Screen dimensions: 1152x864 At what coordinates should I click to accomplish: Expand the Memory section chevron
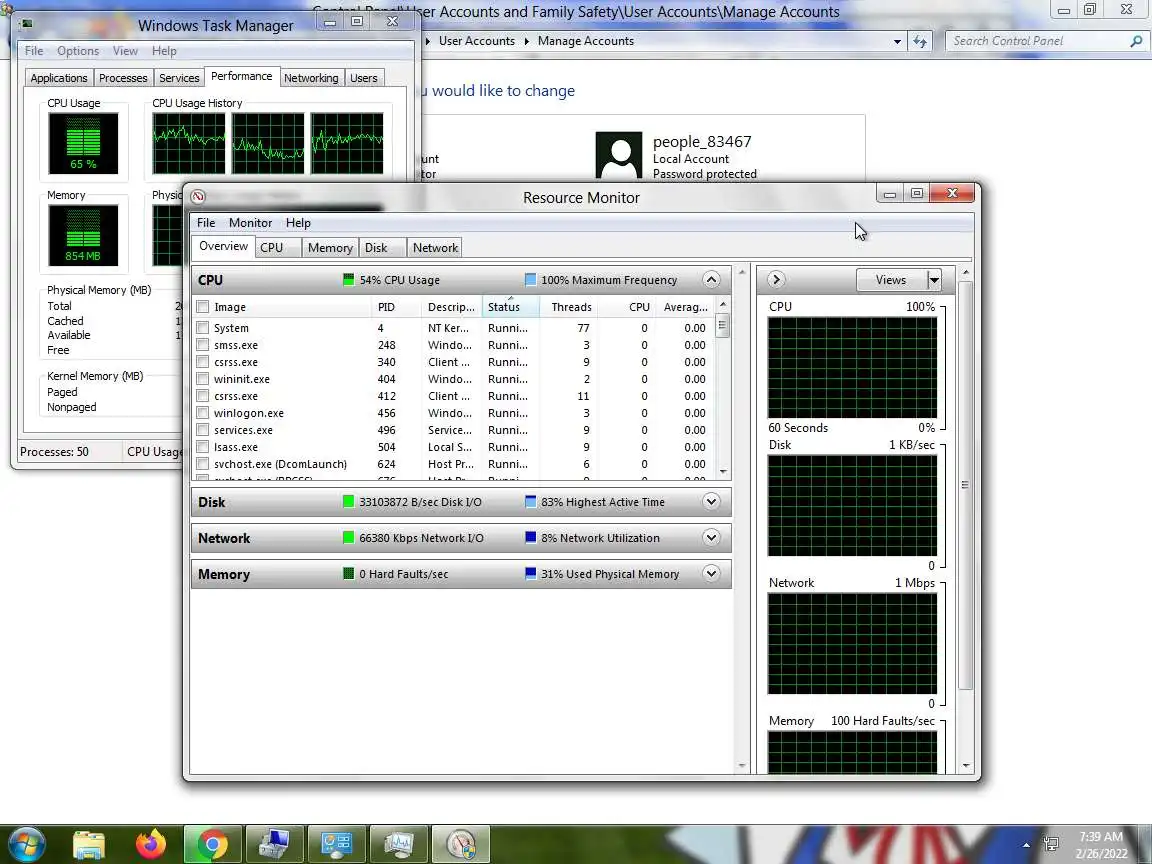pyautogui.click(x=710, y=573)
